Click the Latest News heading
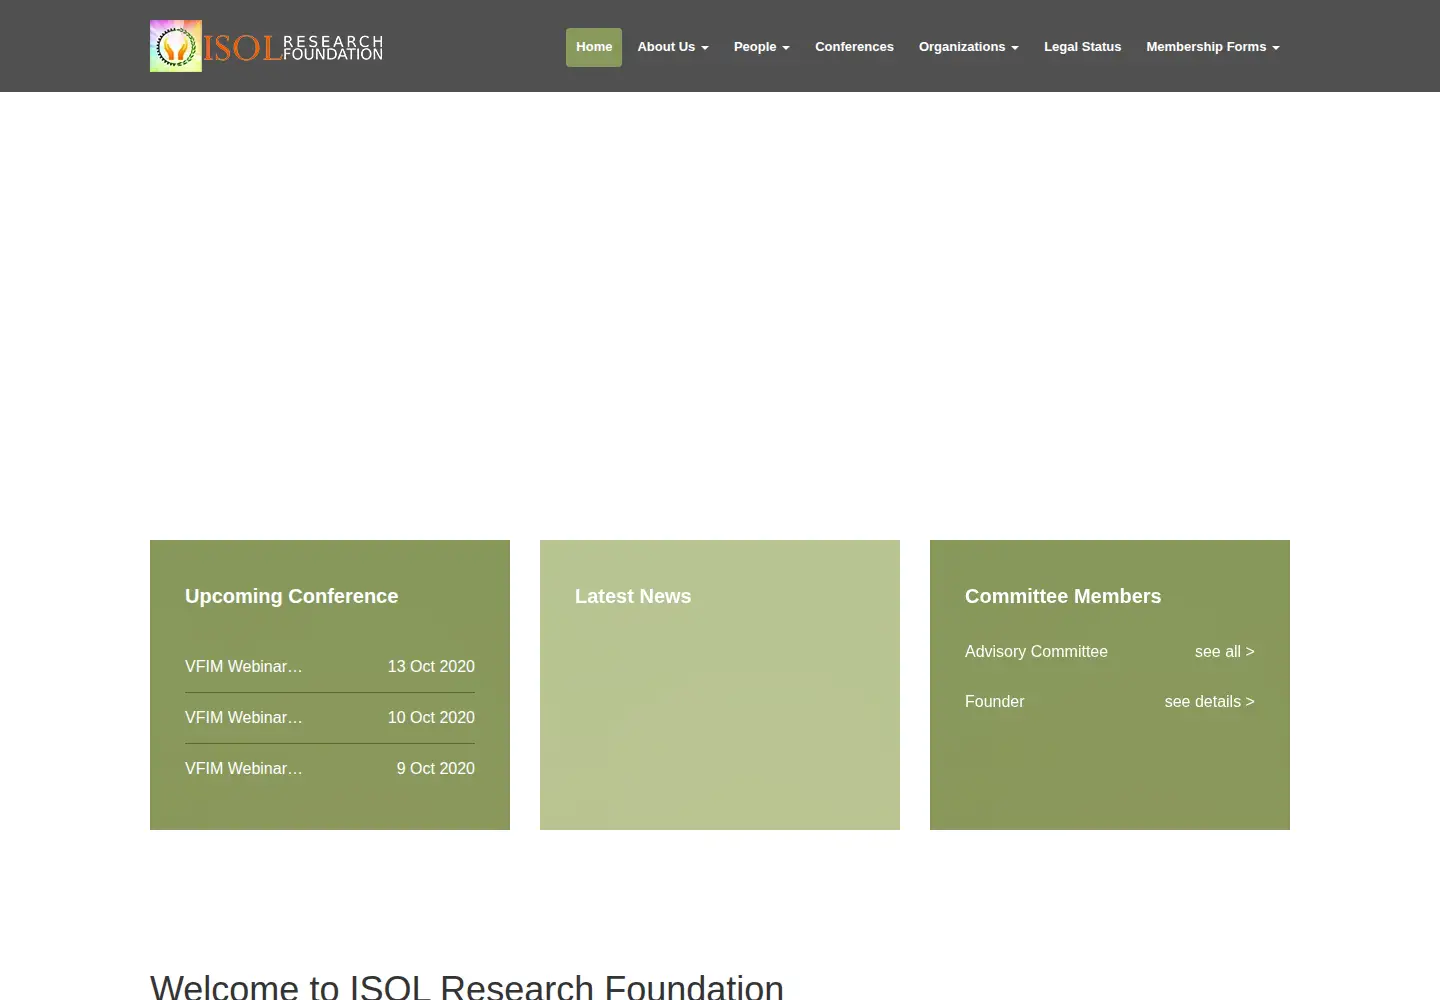This screenshot has height=1000, width=1440. click(633, 596)
